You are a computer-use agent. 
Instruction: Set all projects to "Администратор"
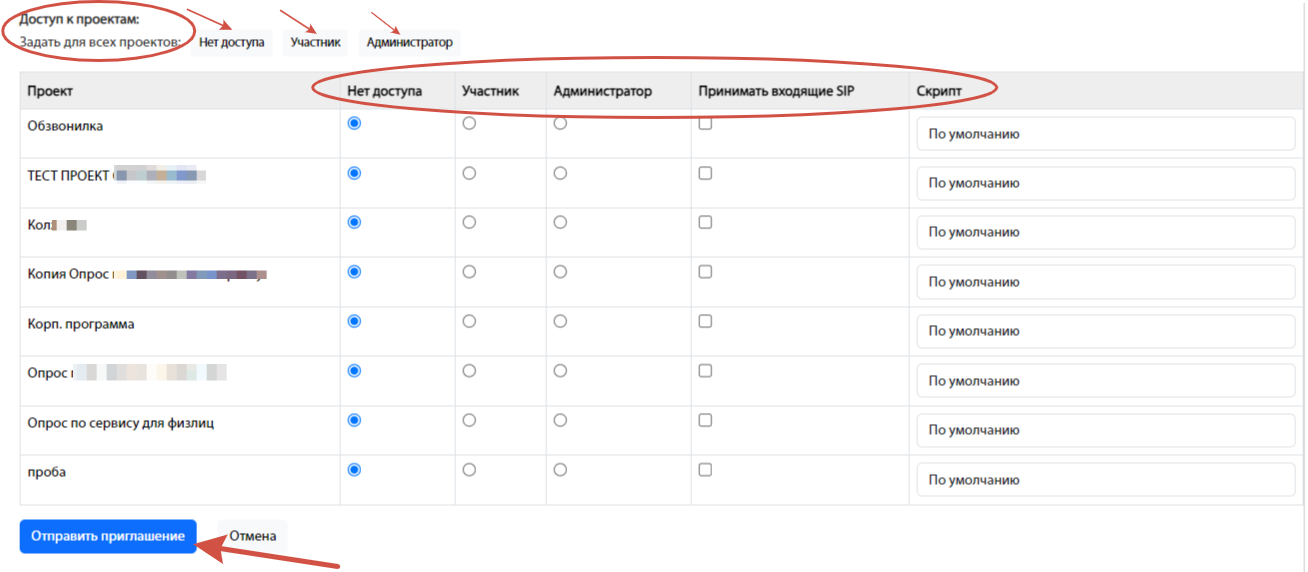(x=409, y=43)
